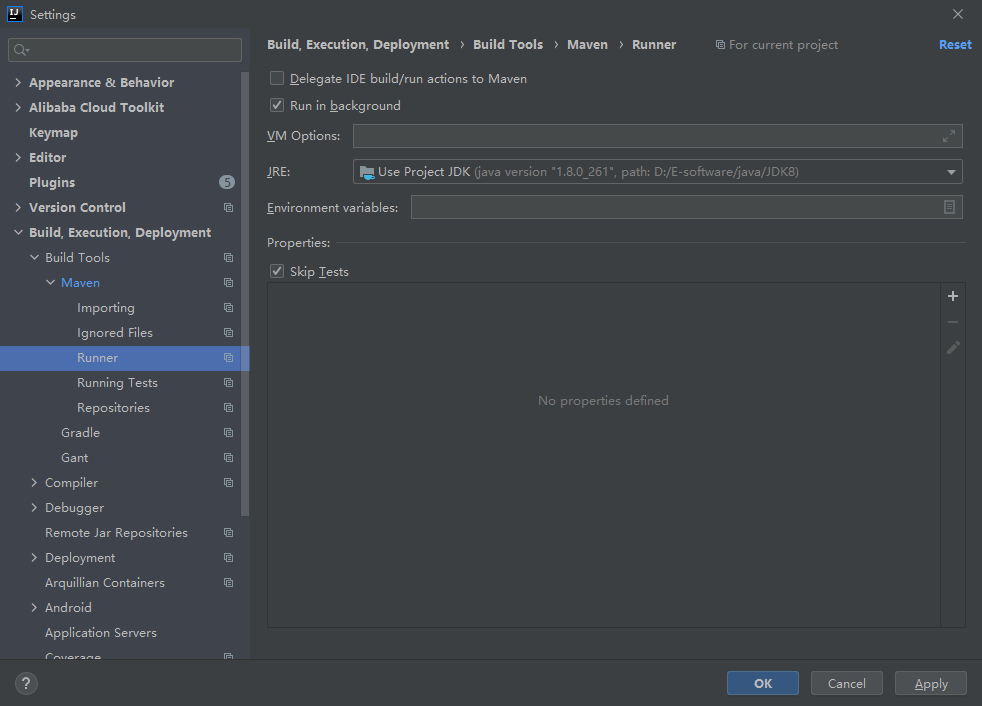Click the Cancel button

(x=847, y=683)
